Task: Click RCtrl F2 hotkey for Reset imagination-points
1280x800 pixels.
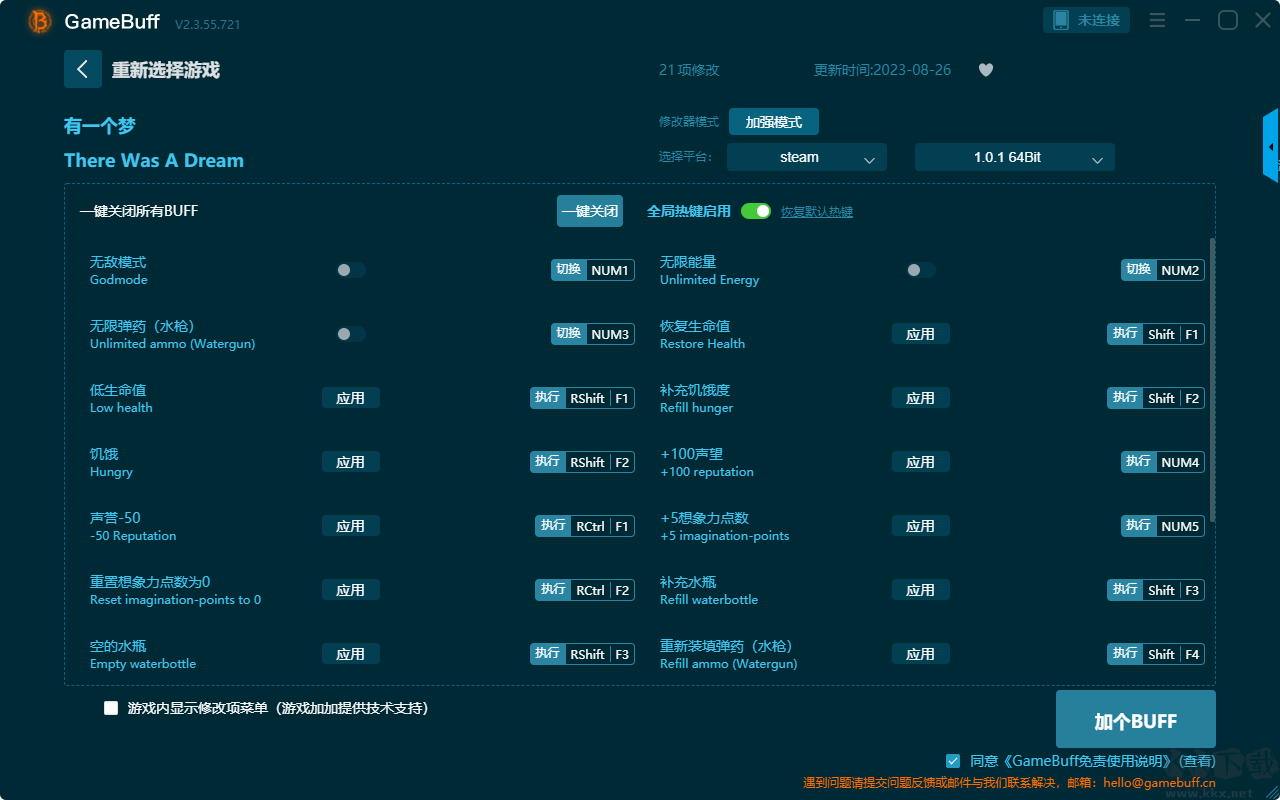Action: point(585,590)
